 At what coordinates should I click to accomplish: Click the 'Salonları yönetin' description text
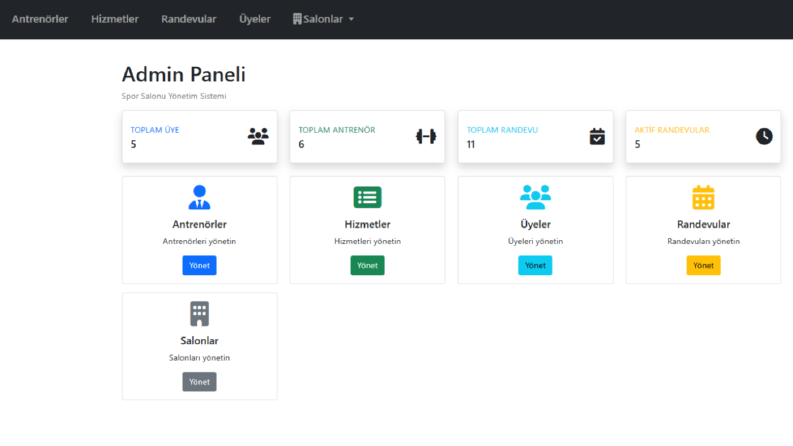click(199, 358)
